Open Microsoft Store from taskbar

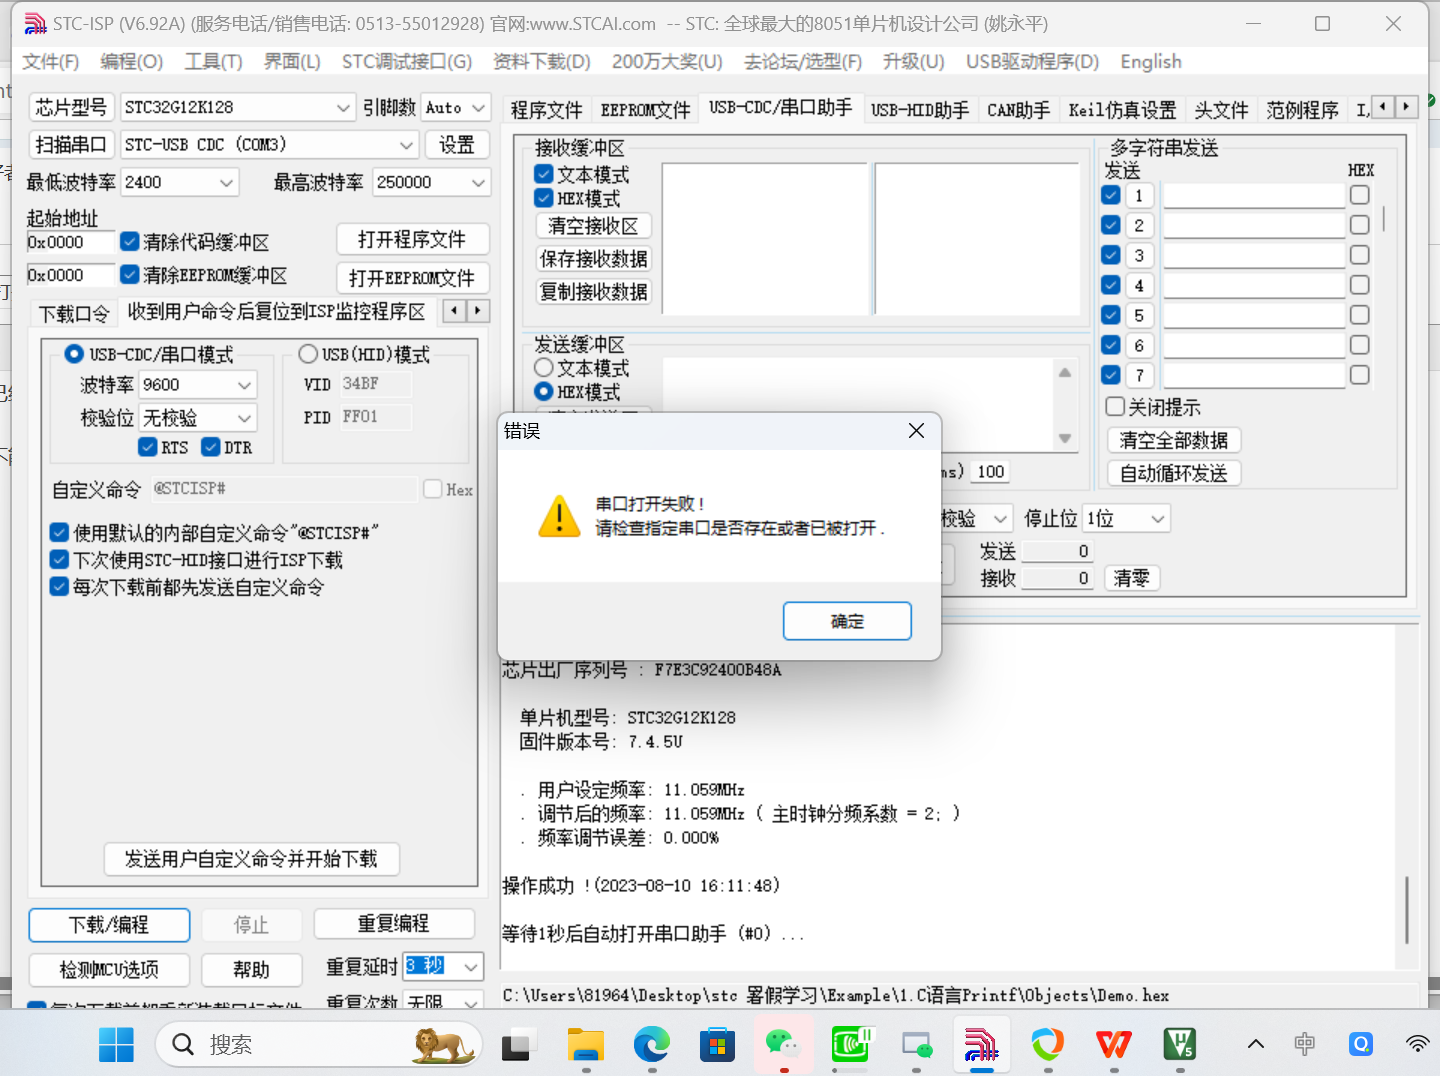click(718, 1045)
